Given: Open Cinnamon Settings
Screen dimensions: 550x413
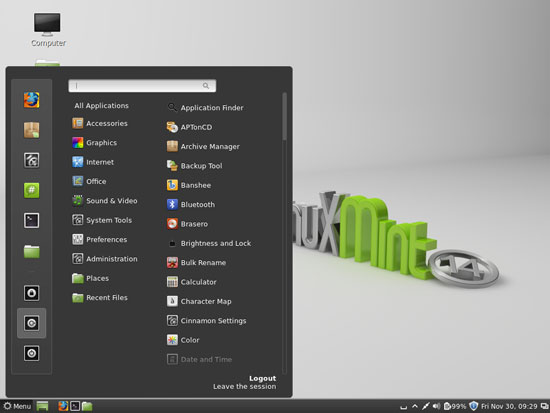Looking at the screenshot, I should (207, 320).
